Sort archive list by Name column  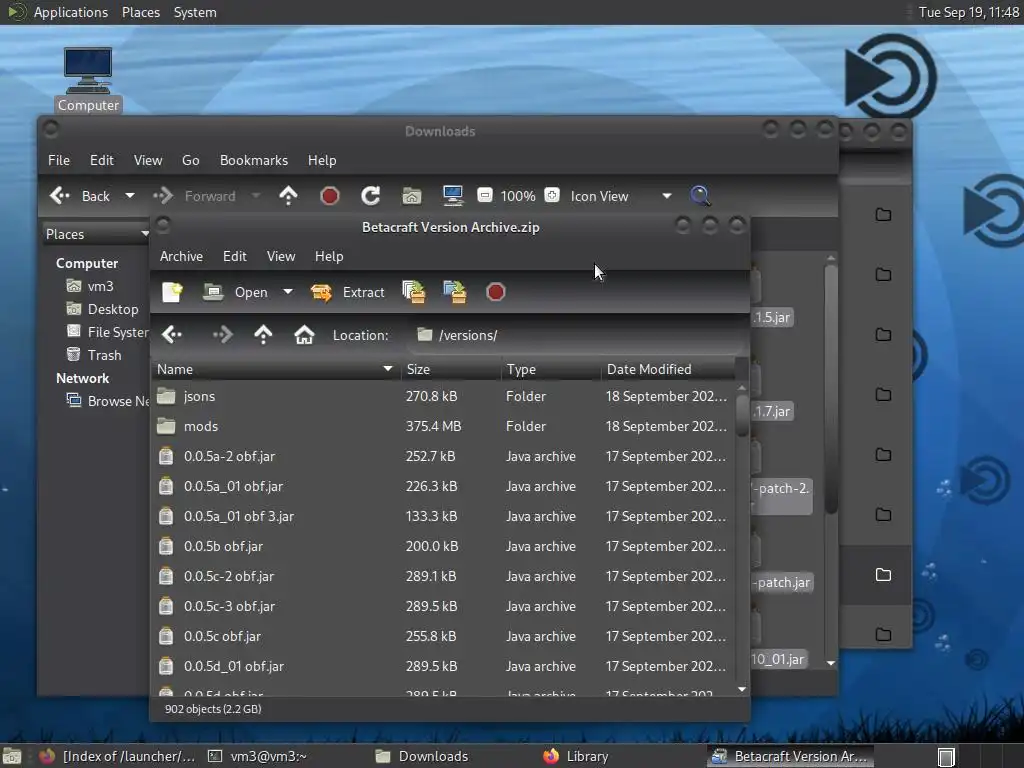click(x=276, y=370)
